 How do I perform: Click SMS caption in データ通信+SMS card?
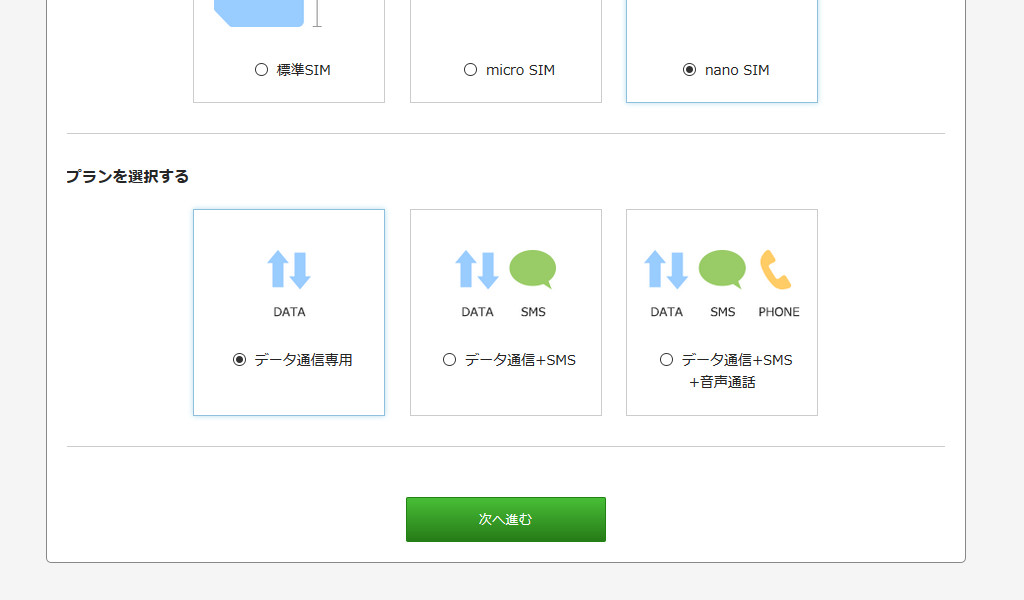533,312
